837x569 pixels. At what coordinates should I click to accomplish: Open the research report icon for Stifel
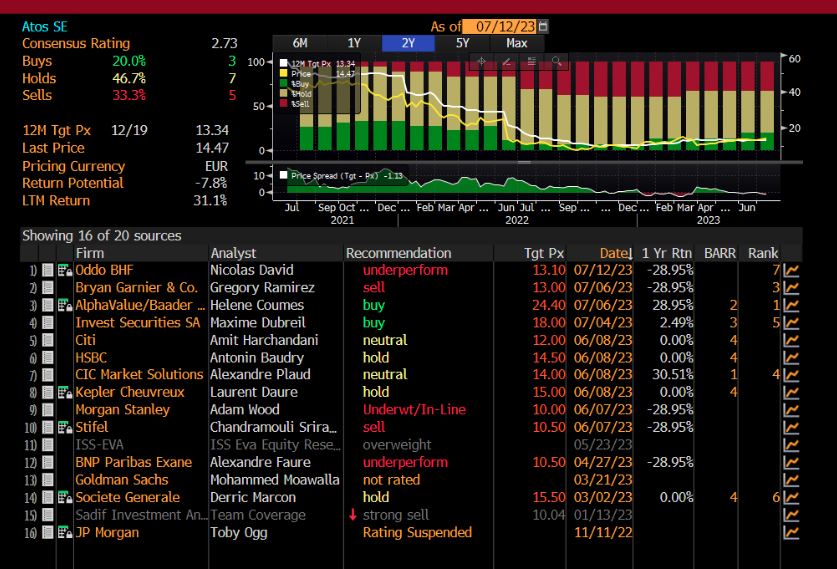pos(65,428)
